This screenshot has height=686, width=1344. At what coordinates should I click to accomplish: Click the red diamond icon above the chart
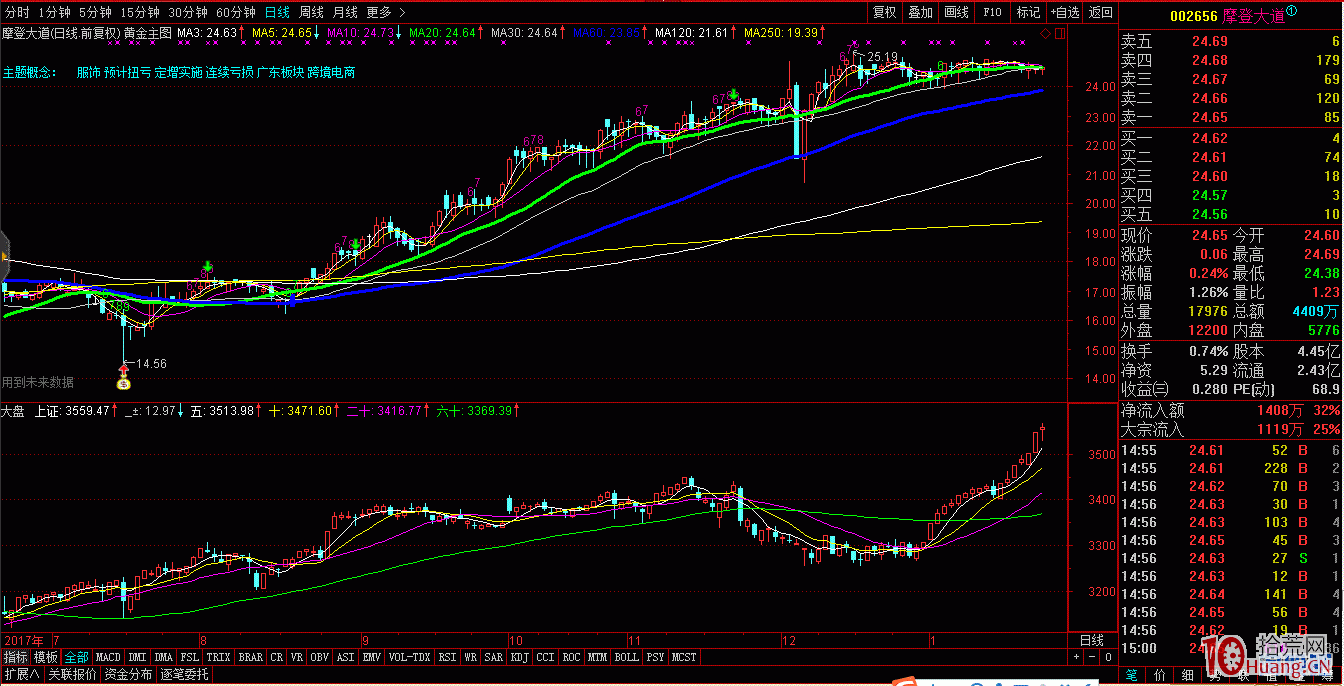point(1045,34)
